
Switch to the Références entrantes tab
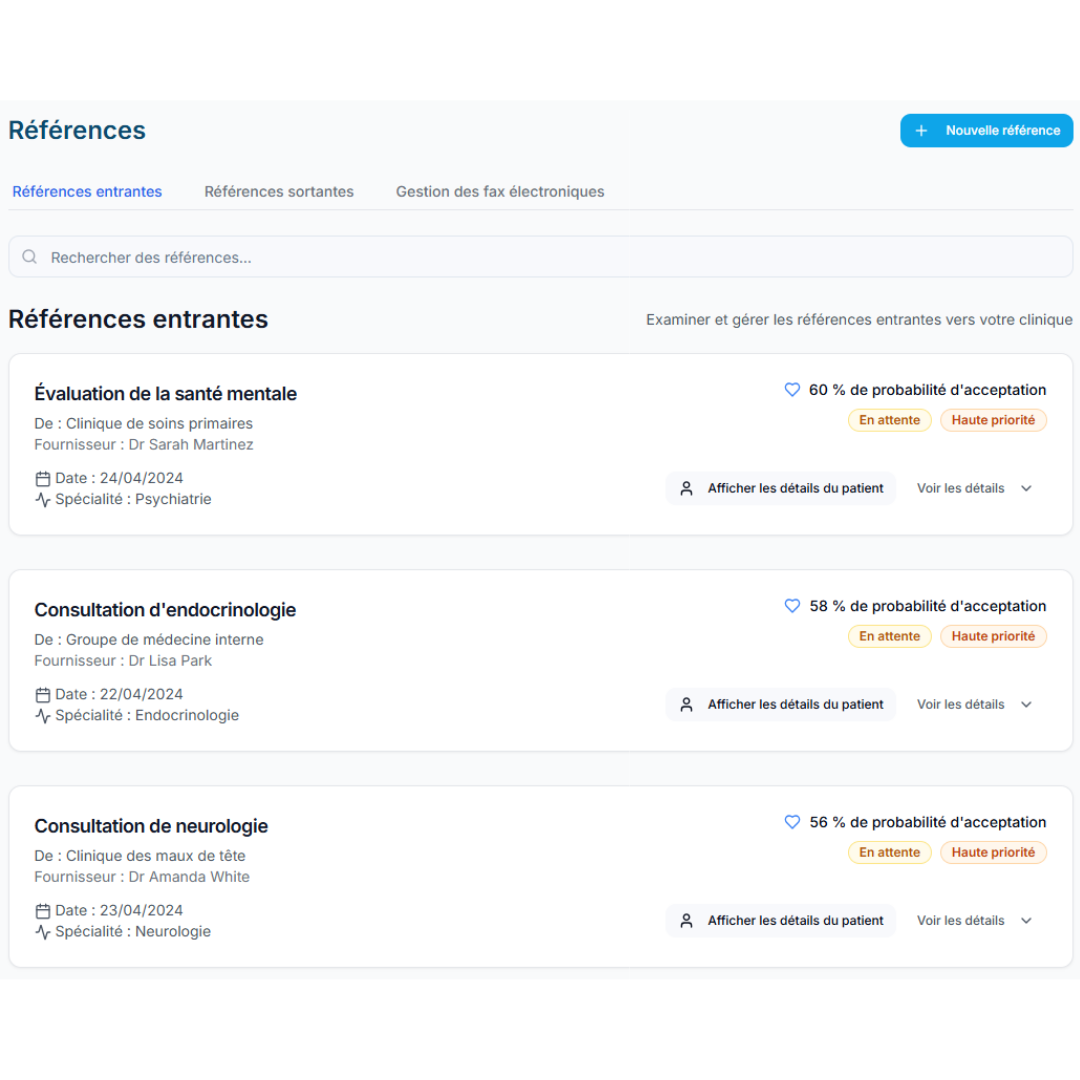tap(87, 191)
